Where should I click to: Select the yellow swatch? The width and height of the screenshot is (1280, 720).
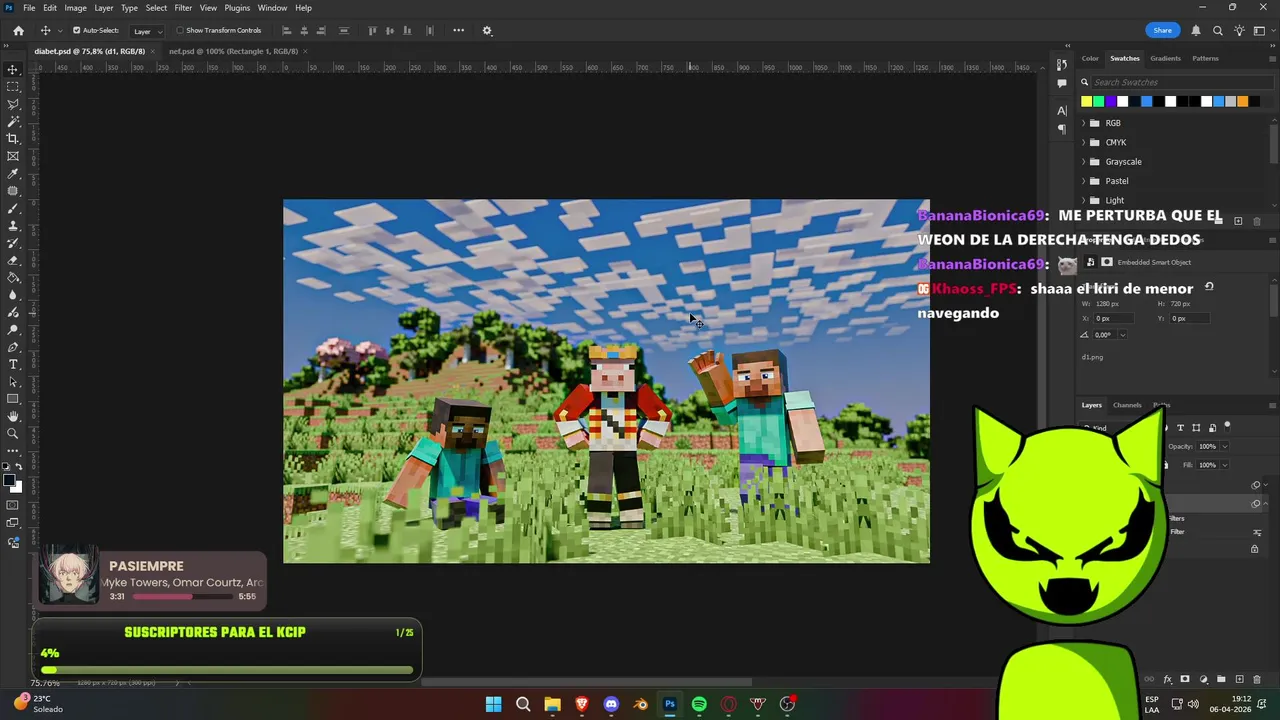tap(1086, 101)
